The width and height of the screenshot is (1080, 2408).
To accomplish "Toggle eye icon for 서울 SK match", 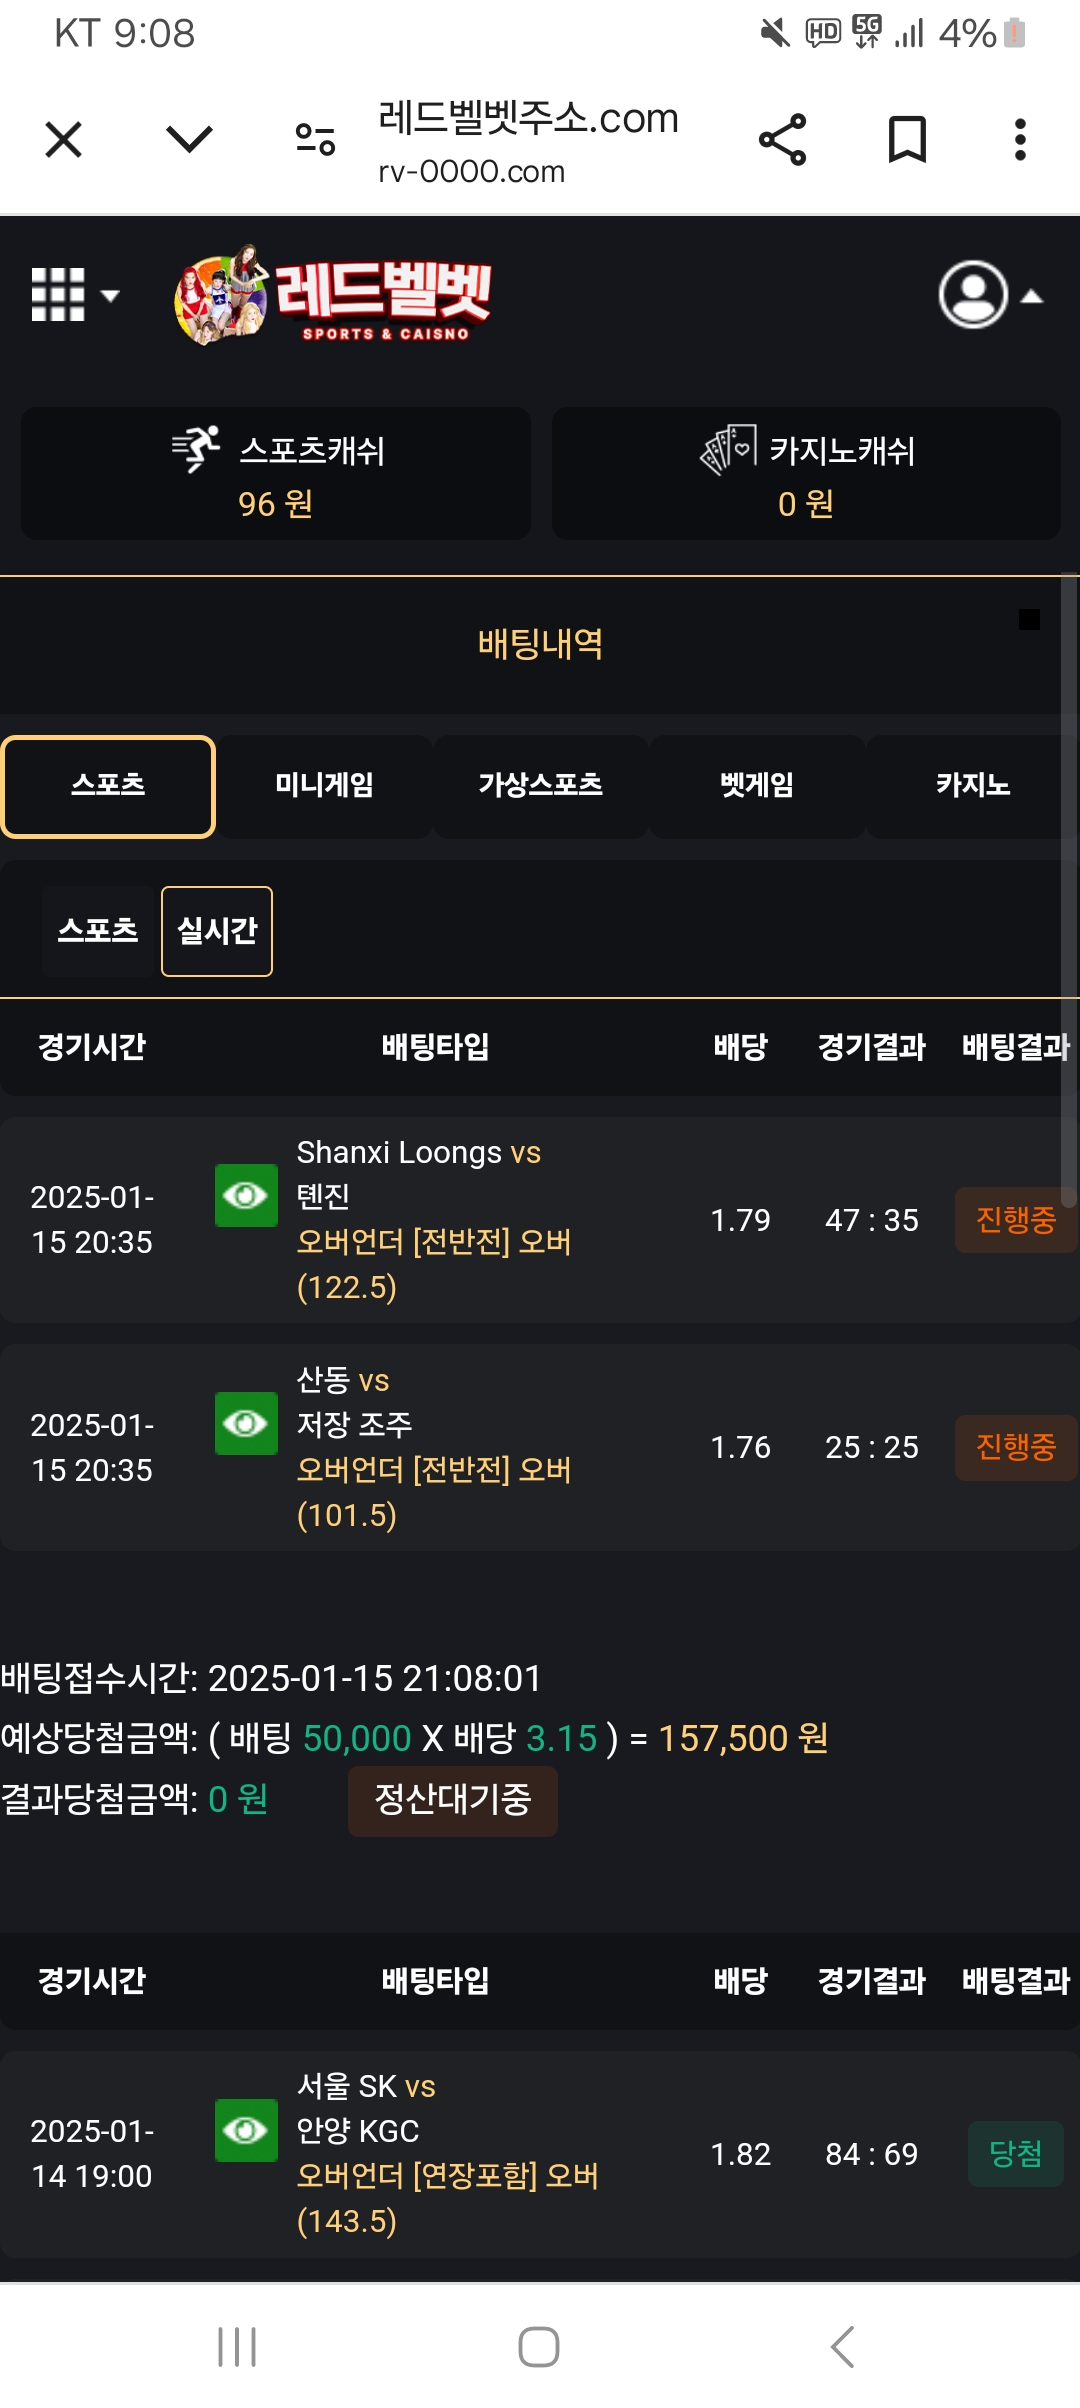I will click(246, 2130).
